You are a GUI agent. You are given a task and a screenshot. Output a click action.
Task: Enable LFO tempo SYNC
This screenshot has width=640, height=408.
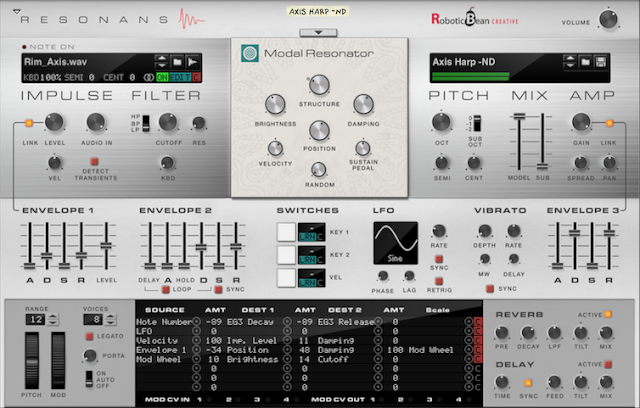coord(439,259)
